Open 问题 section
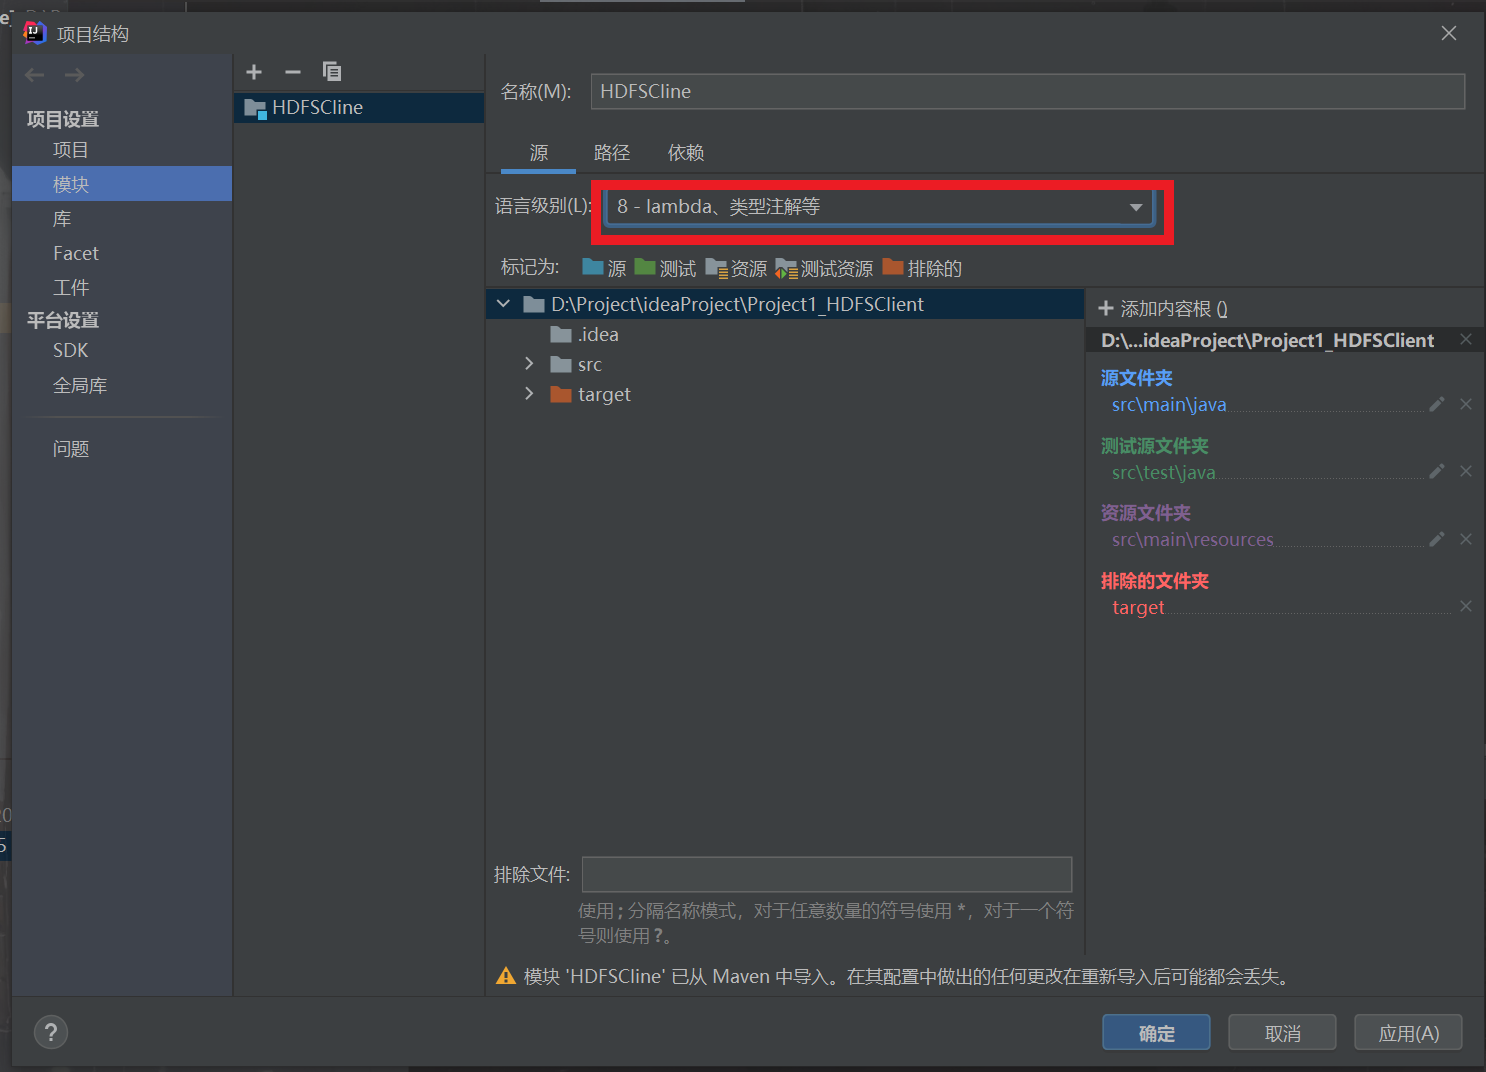This screenshot has width=1486, height=1072. 122,449
